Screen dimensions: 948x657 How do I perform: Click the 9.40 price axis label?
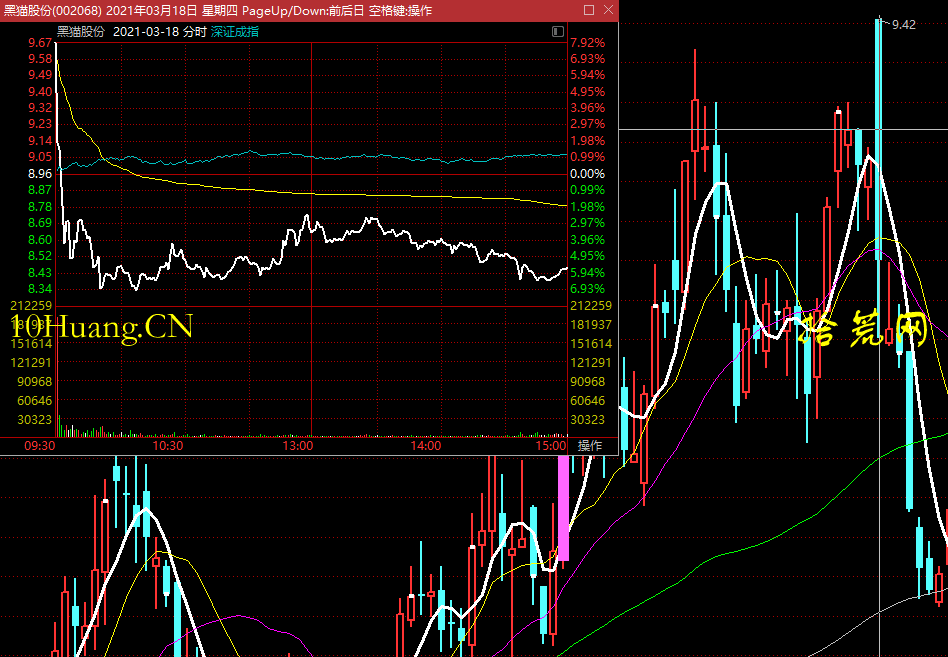tap(40, 92)
